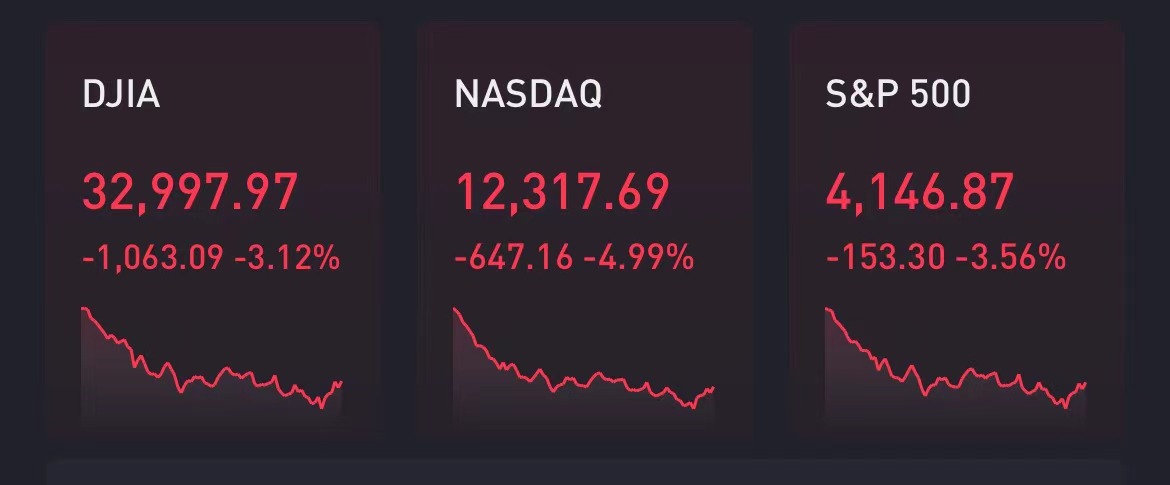Click the DJIA title label

pos(121,95)
